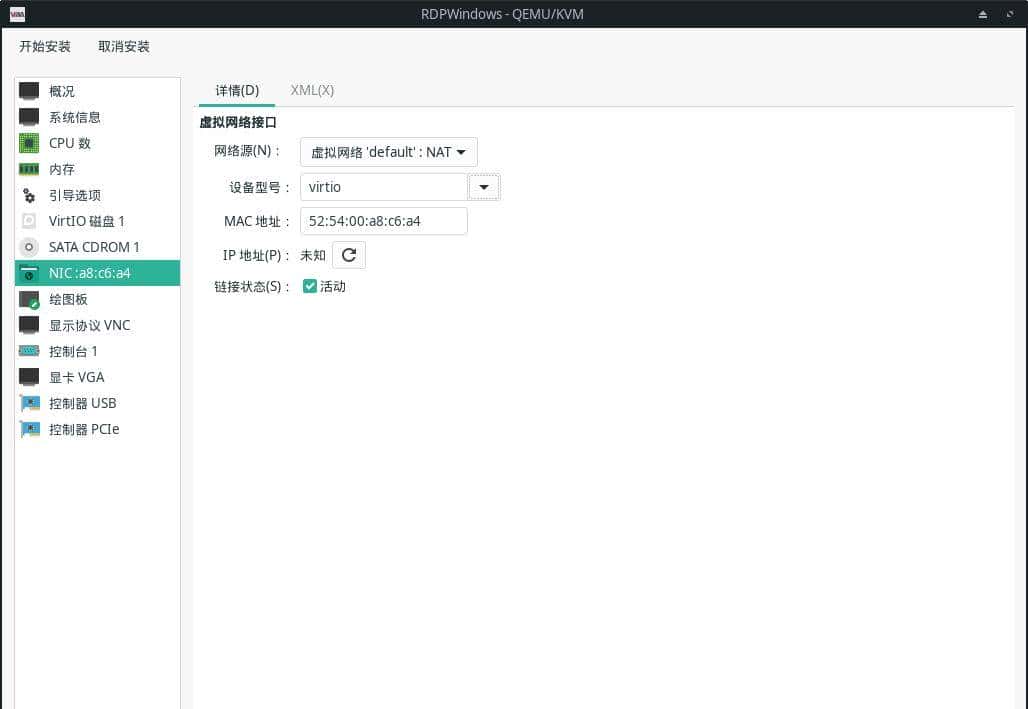Select the 详情(D) tab
Viewport: 1028px width, 709px height.
[236, 90]
